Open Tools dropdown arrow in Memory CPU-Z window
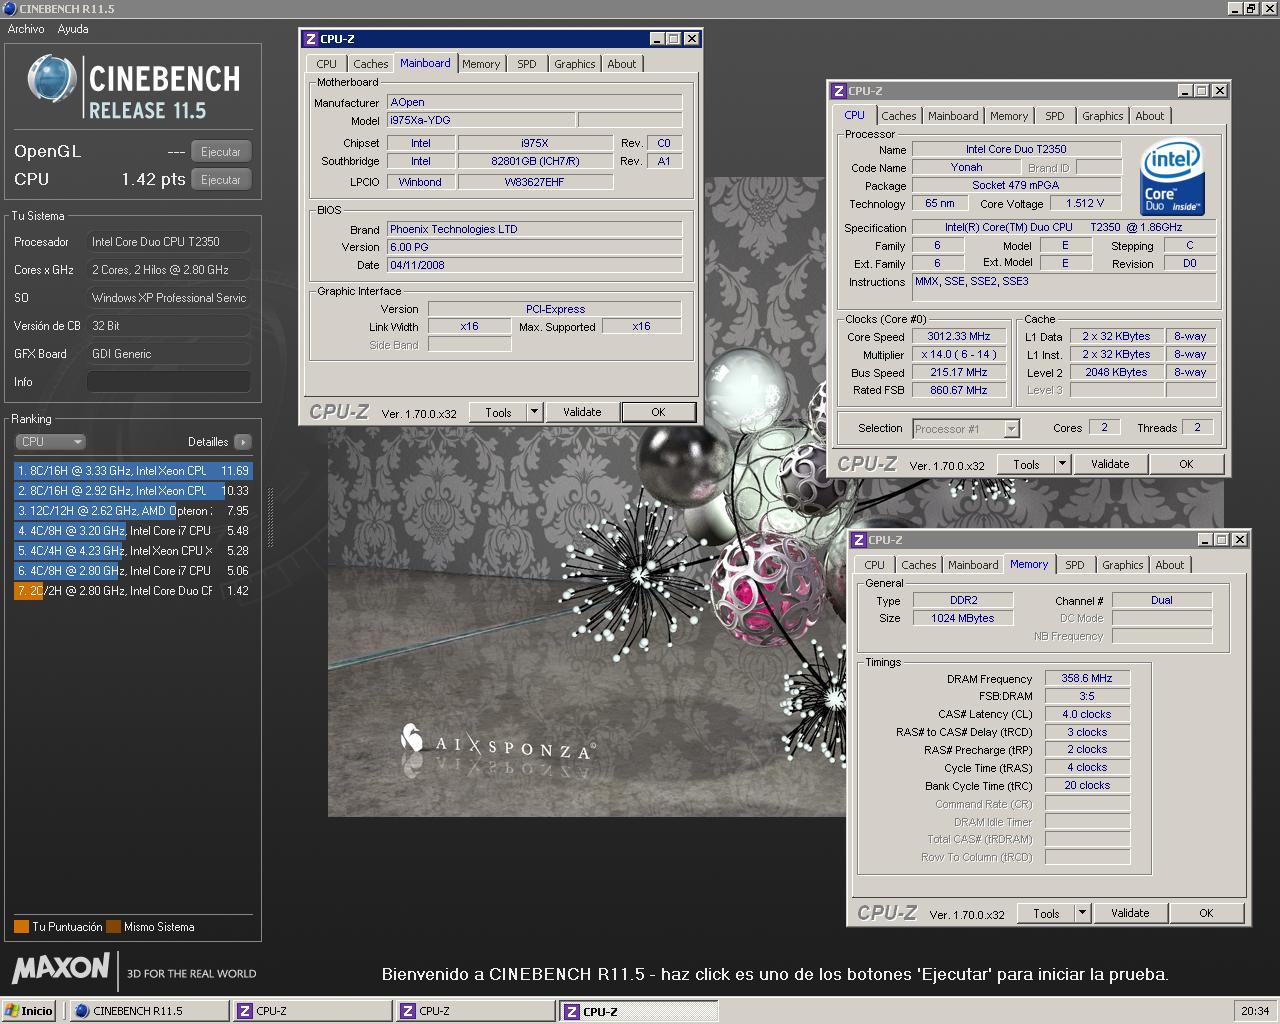Viewport: 1280px width, 1024px height. click(1082, 913)
